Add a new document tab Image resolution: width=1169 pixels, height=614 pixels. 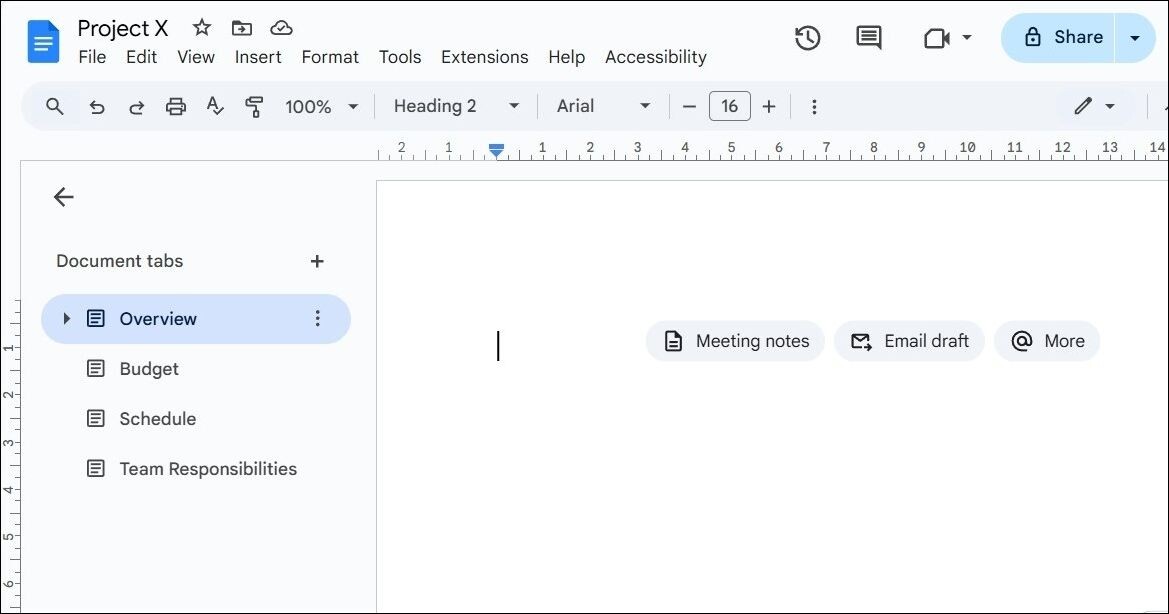point(317,262)
